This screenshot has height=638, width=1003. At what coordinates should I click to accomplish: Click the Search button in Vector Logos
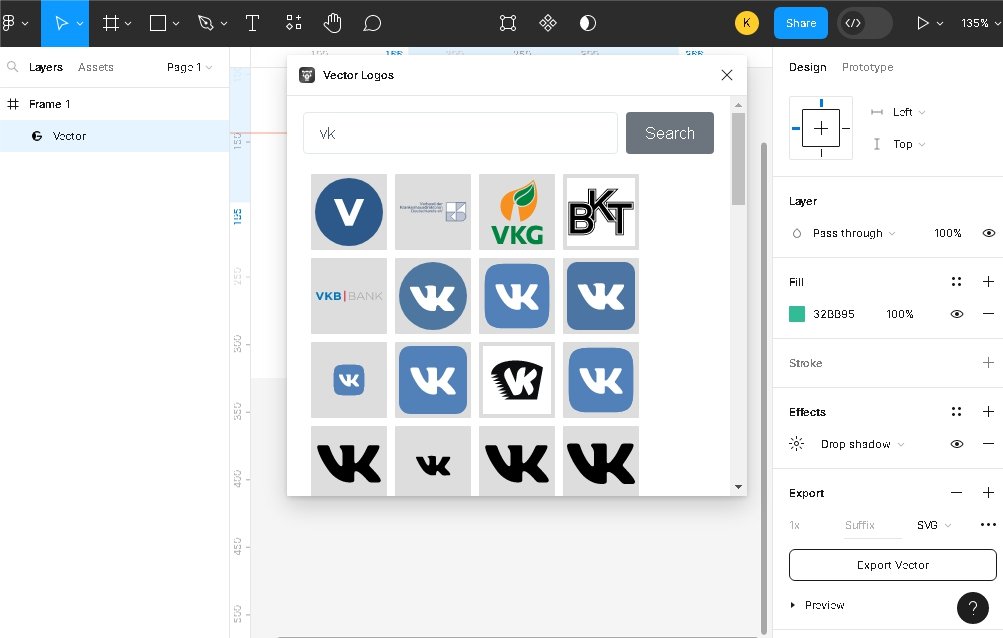coord(669,133)
